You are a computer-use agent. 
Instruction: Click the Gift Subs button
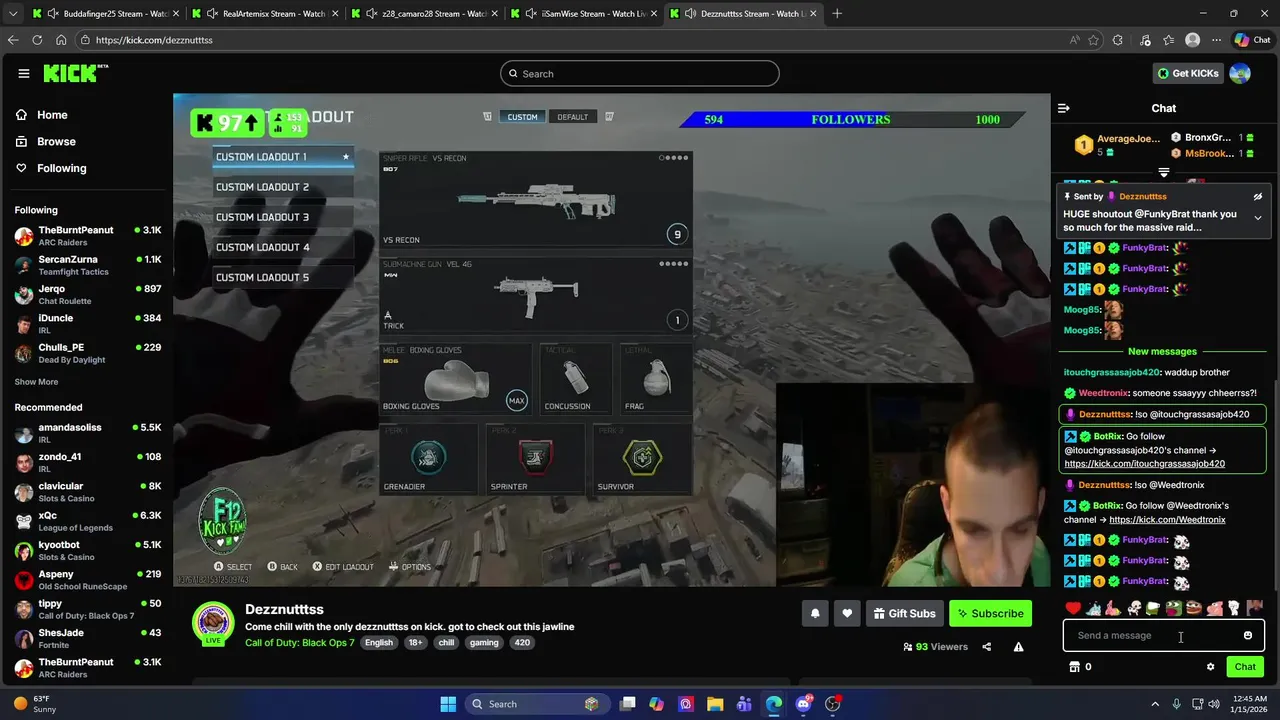[x=904, y=613]
